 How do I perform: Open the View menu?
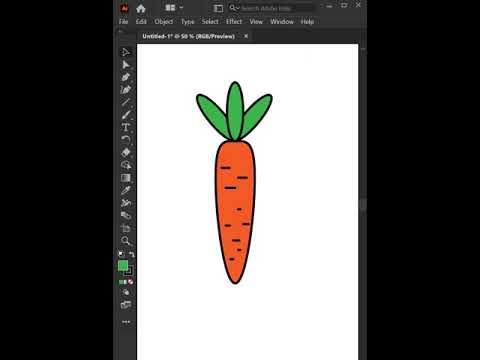[x=256, y=22]
